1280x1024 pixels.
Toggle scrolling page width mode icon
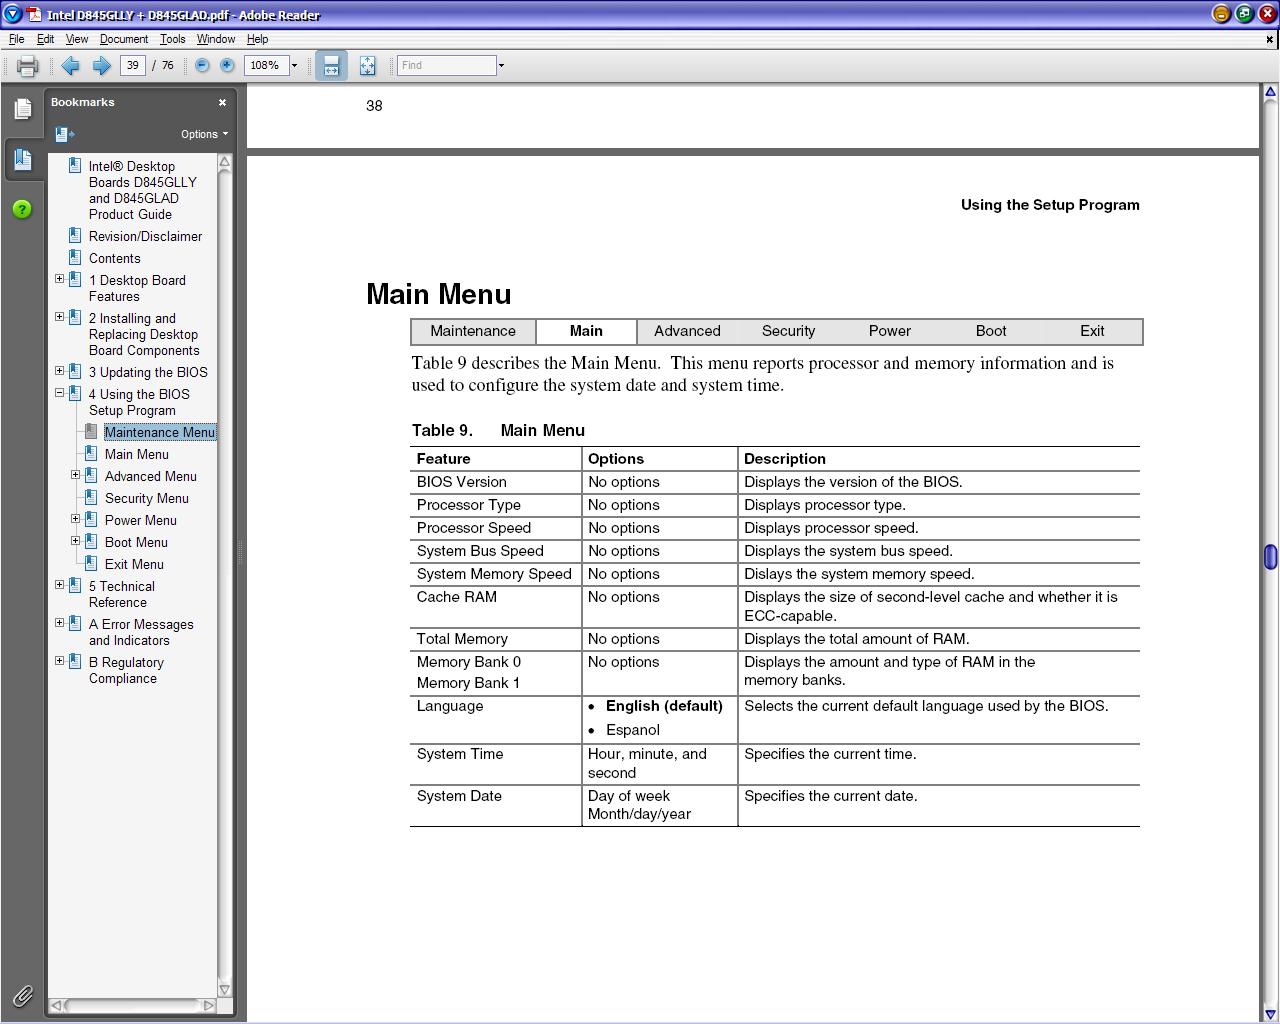(331, 66)
